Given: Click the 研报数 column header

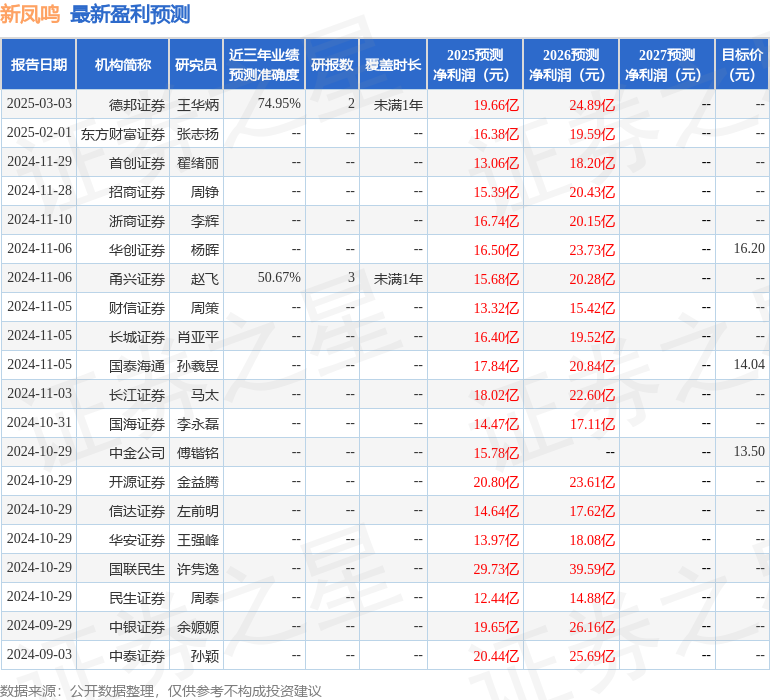Looking at the screenshot, I should click(332, 64).
